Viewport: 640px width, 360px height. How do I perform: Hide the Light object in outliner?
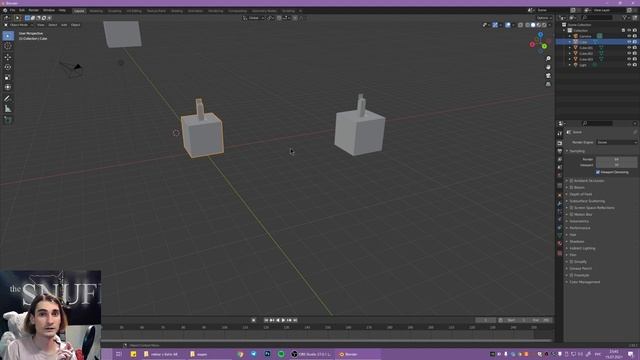[629, 64]
